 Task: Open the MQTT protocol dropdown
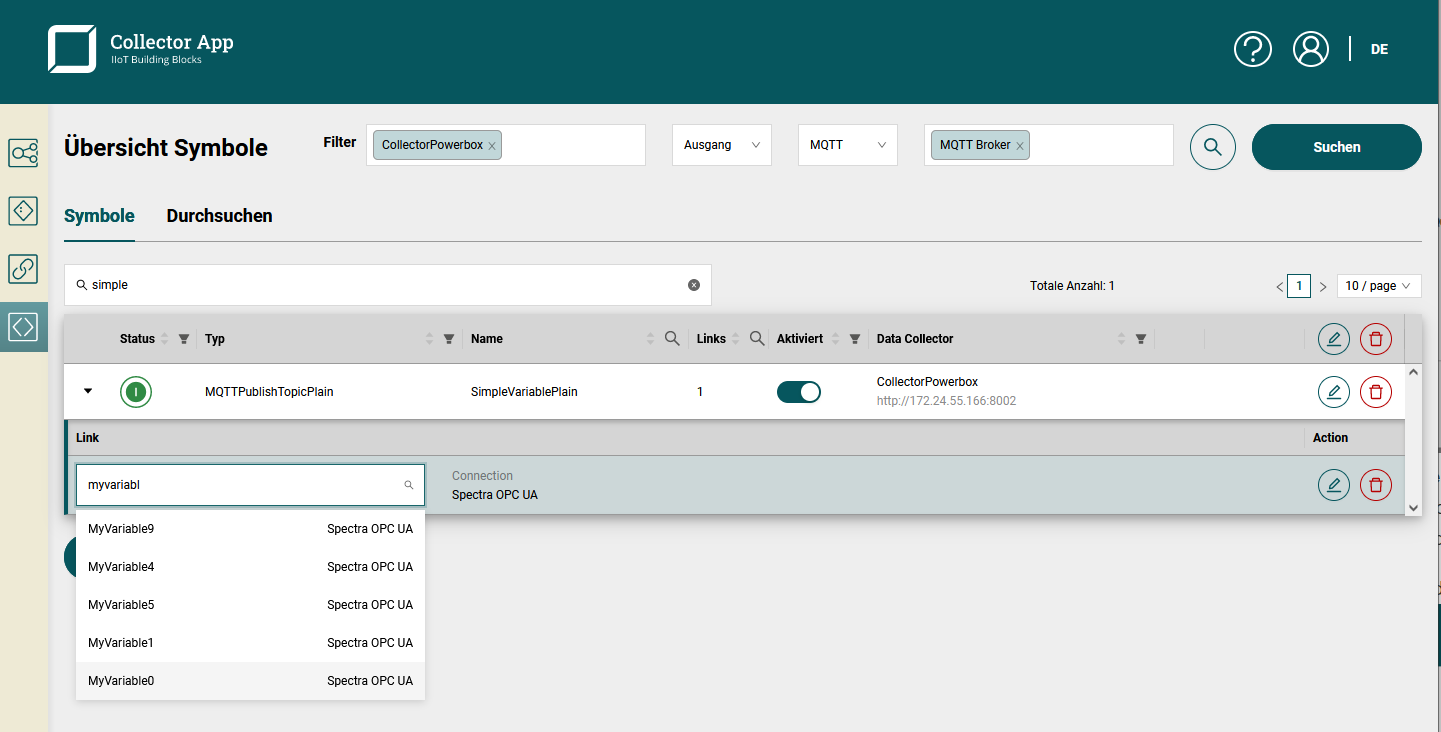(847, 145)
